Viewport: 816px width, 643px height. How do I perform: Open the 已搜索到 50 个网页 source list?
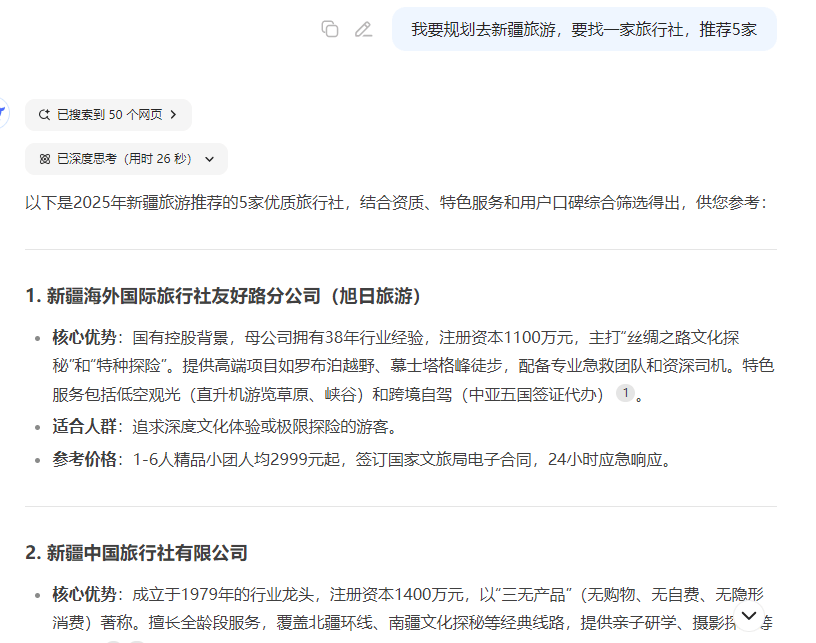108,115
